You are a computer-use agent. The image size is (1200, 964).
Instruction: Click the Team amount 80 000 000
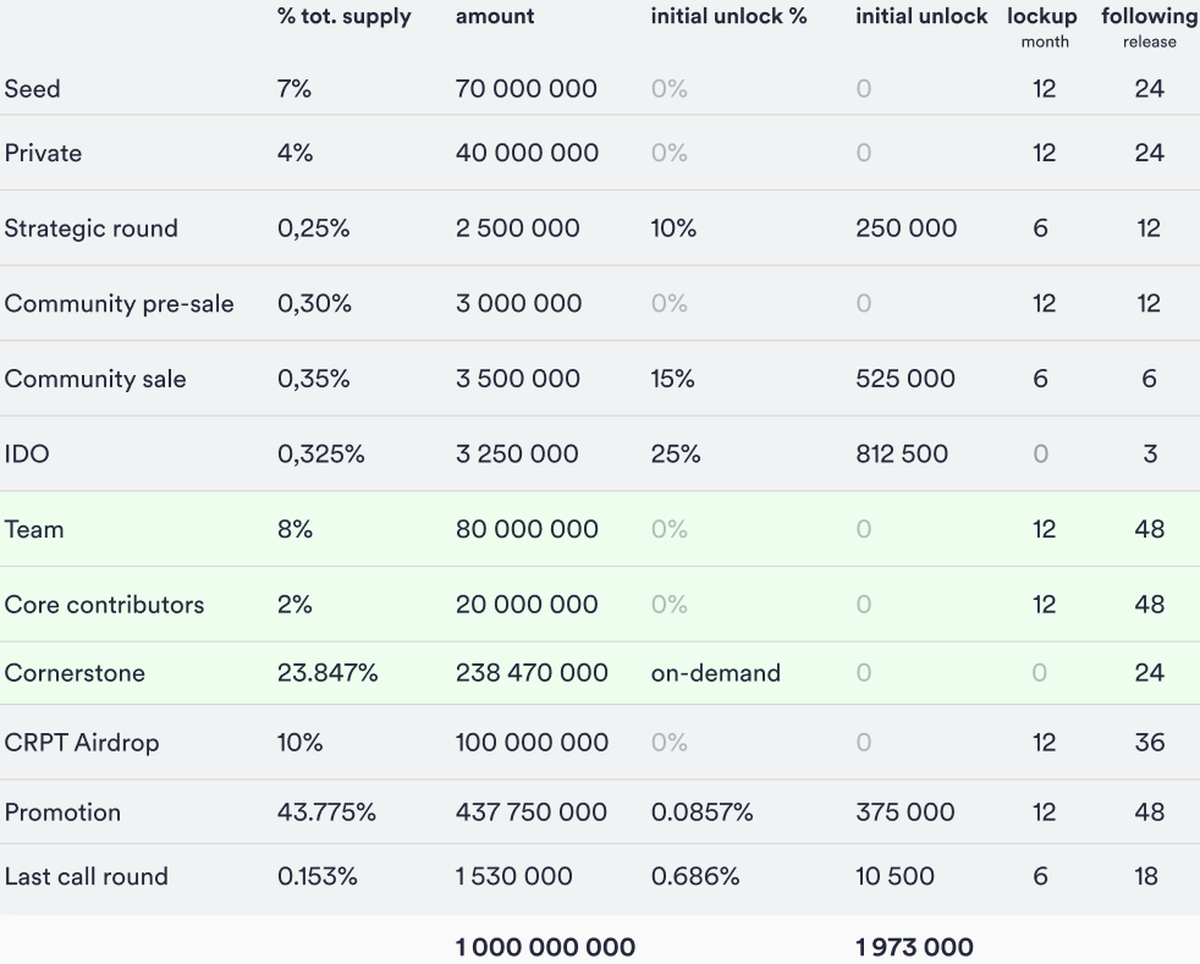point(527,529)
